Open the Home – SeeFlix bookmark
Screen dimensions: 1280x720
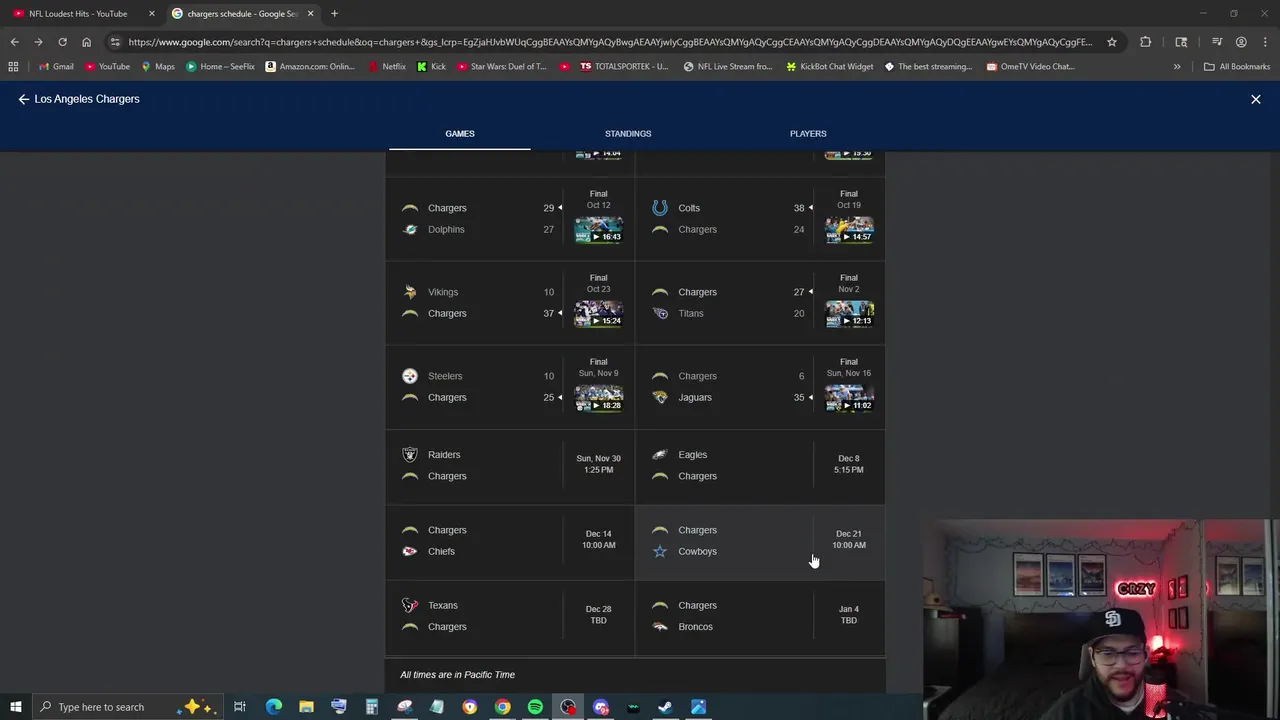220,67
